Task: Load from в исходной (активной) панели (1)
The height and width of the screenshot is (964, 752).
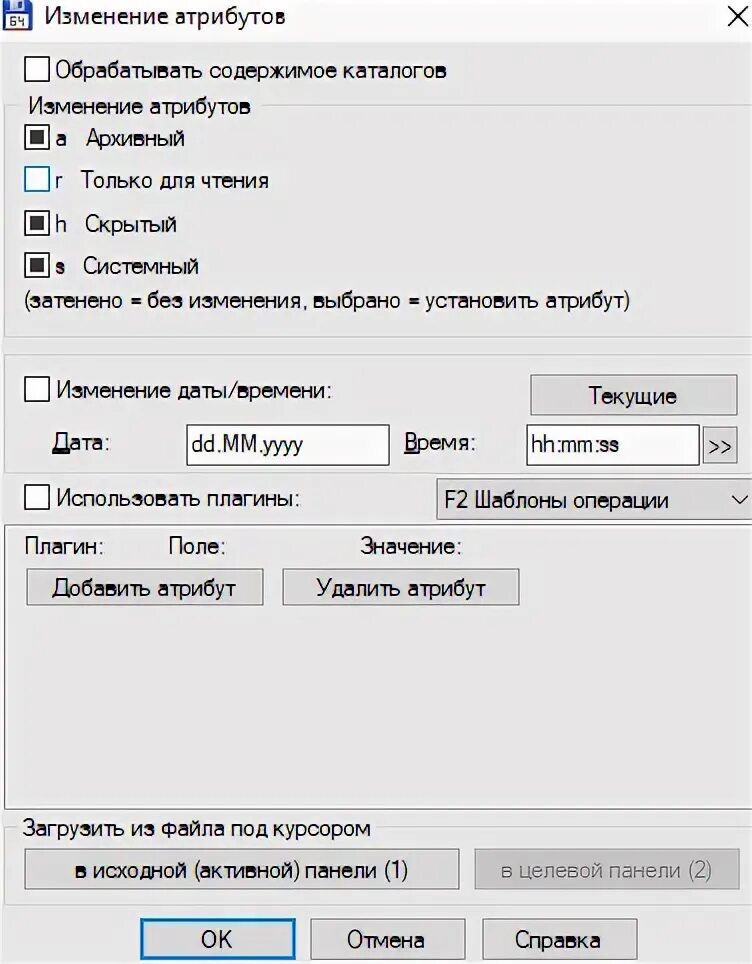Action: pos(242,869)
